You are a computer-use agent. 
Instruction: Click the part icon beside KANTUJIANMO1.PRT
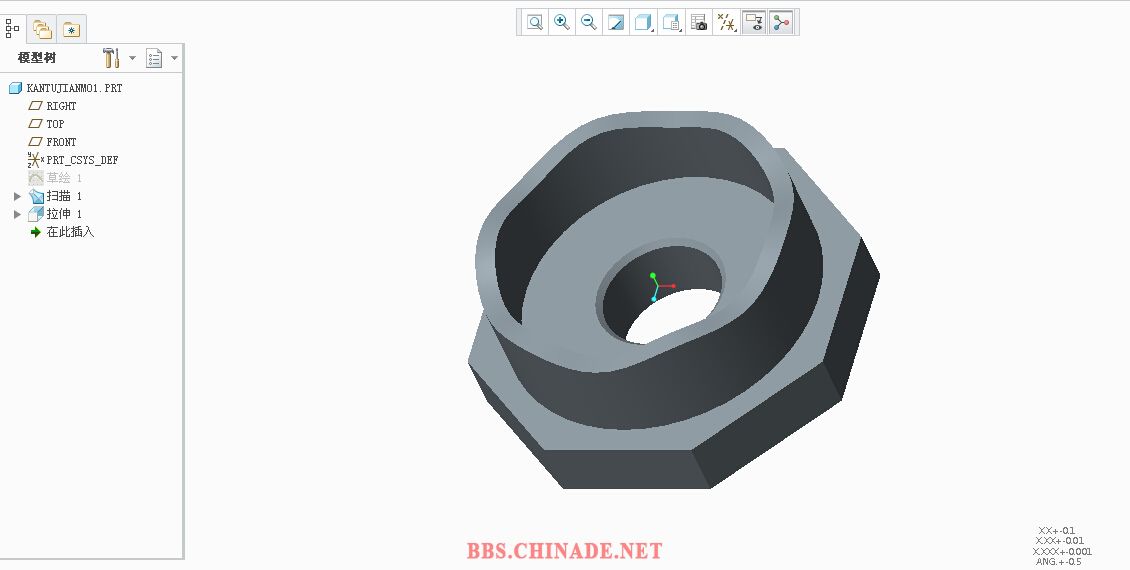15,88
